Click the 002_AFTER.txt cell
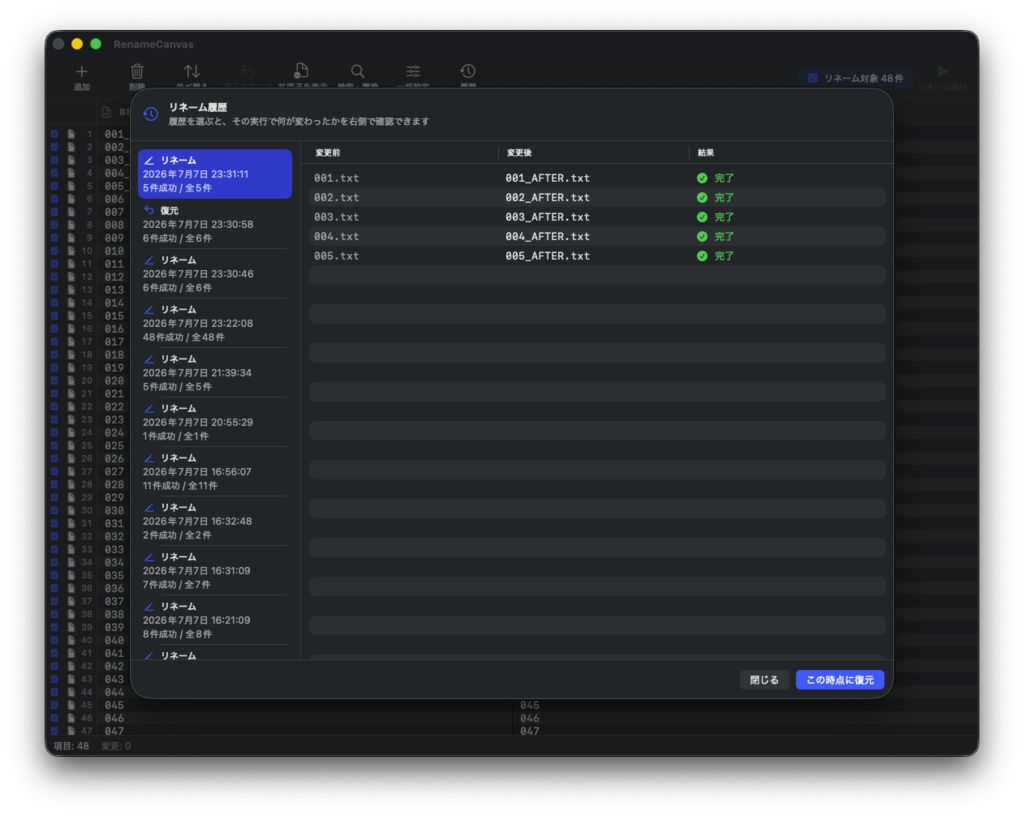Screen dimensions: 1024x816 coord(547,197)
